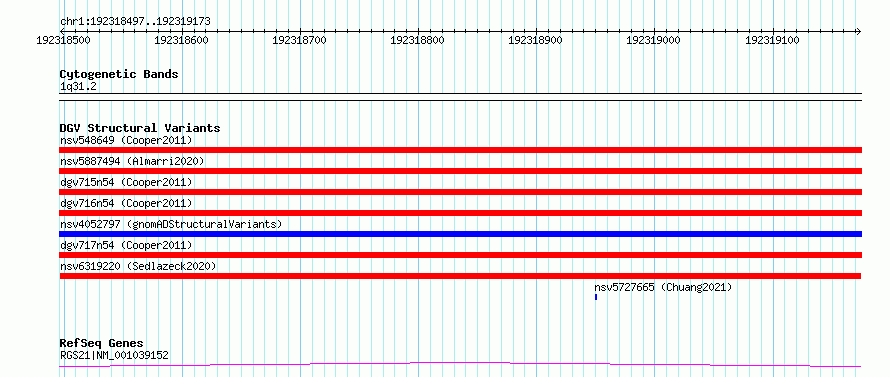Image resolution: width=890 pixels, height=377 pixels.
Task: Click the red bar under nsv6319220
Action: click(460, 276)
